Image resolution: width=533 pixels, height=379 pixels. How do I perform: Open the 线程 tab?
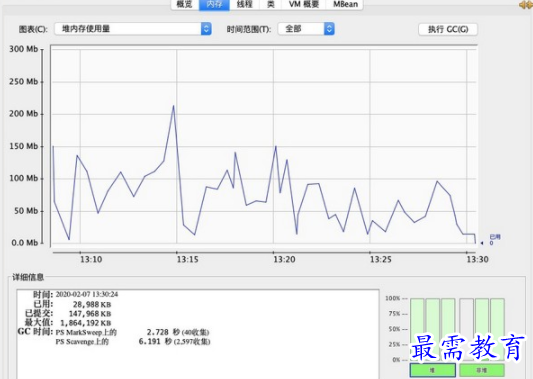[244, 4]
